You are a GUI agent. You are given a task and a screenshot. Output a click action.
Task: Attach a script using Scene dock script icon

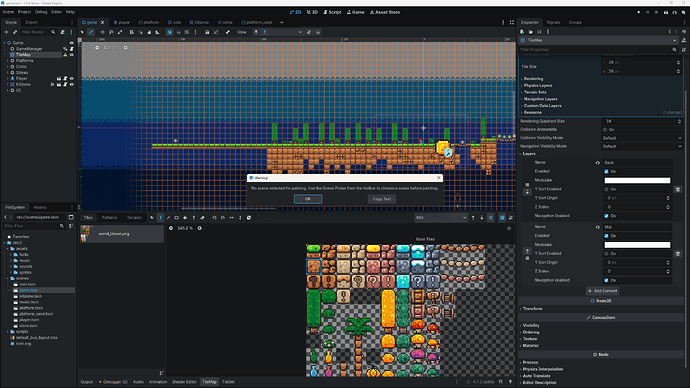[x=62, y=32]
